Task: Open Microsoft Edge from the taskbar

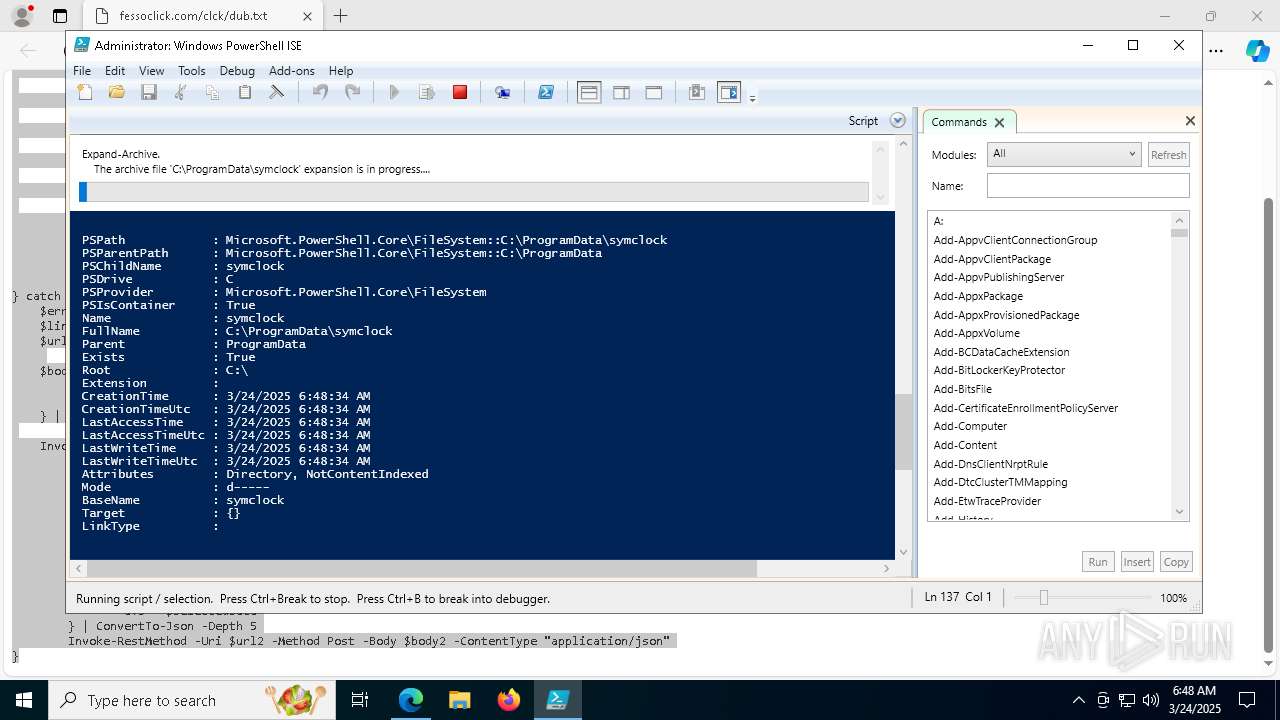Action: click(411, 700)
